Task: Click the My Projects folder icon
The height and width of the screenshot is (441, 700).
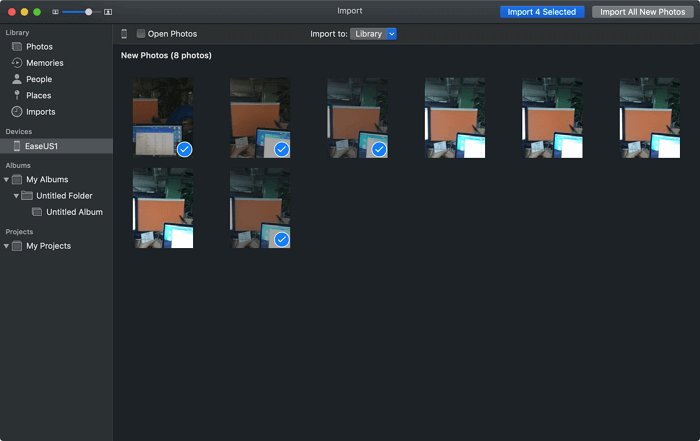Action: click(x=17, y=246)
